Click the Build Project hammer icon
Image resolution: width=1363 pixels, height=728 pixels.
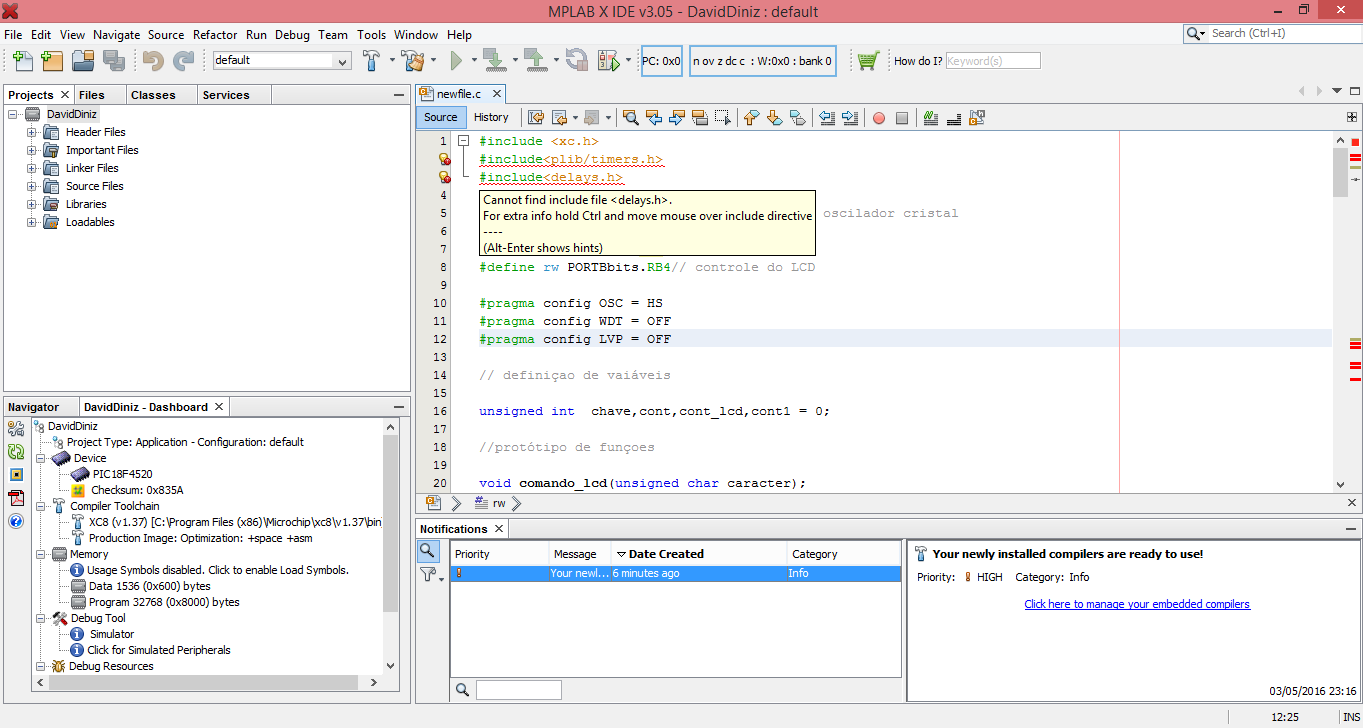tap(371, 61)
